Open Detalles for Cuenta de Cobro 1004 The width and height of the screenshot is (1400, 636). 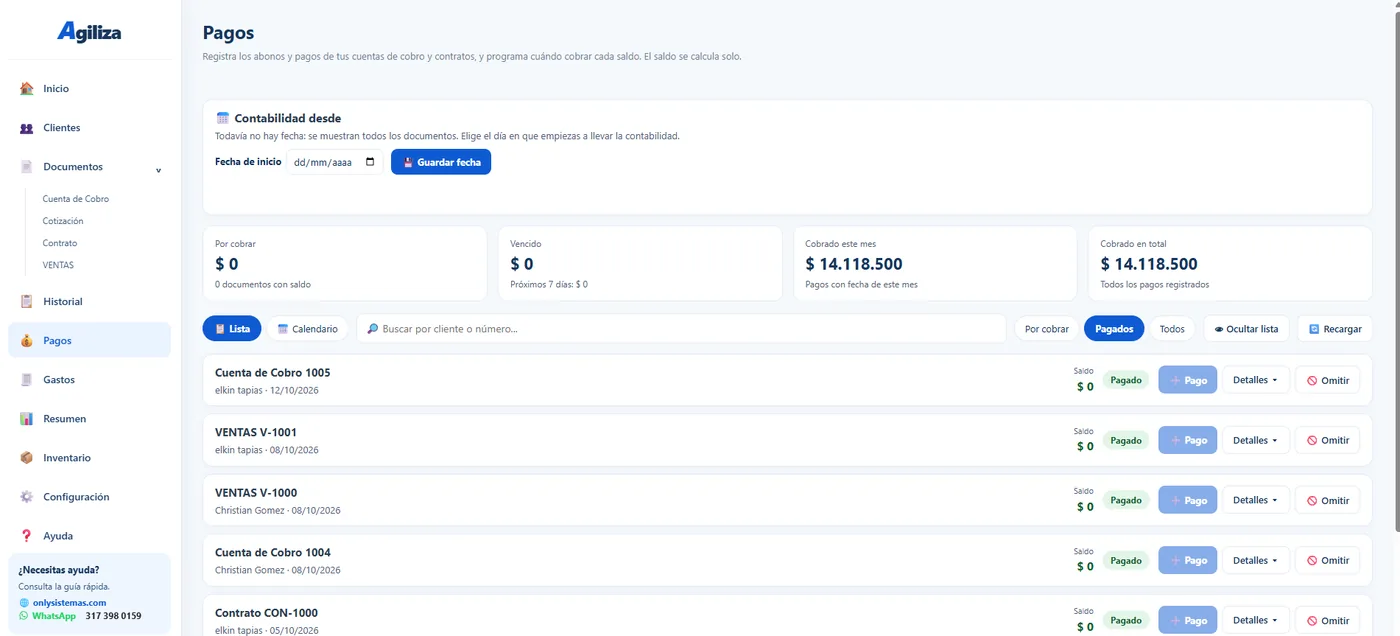tap(1255, 560)
